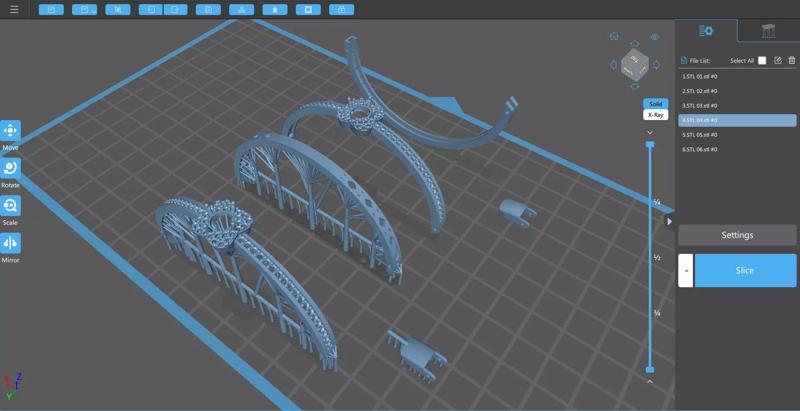This screenshot has height=411, width=800.
Task: Click the Save toolbar icon
Action: click(x=85, y=9)
